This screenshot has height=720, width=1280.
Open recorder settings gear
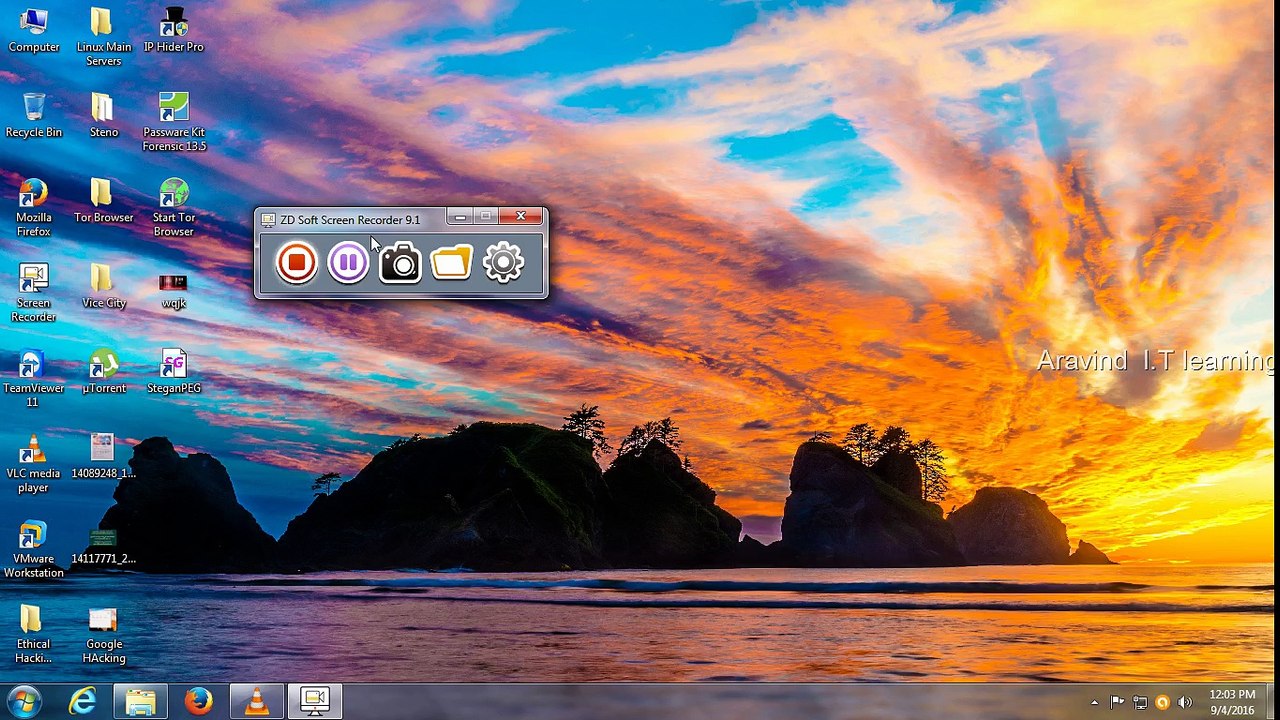tap(503, 263)
